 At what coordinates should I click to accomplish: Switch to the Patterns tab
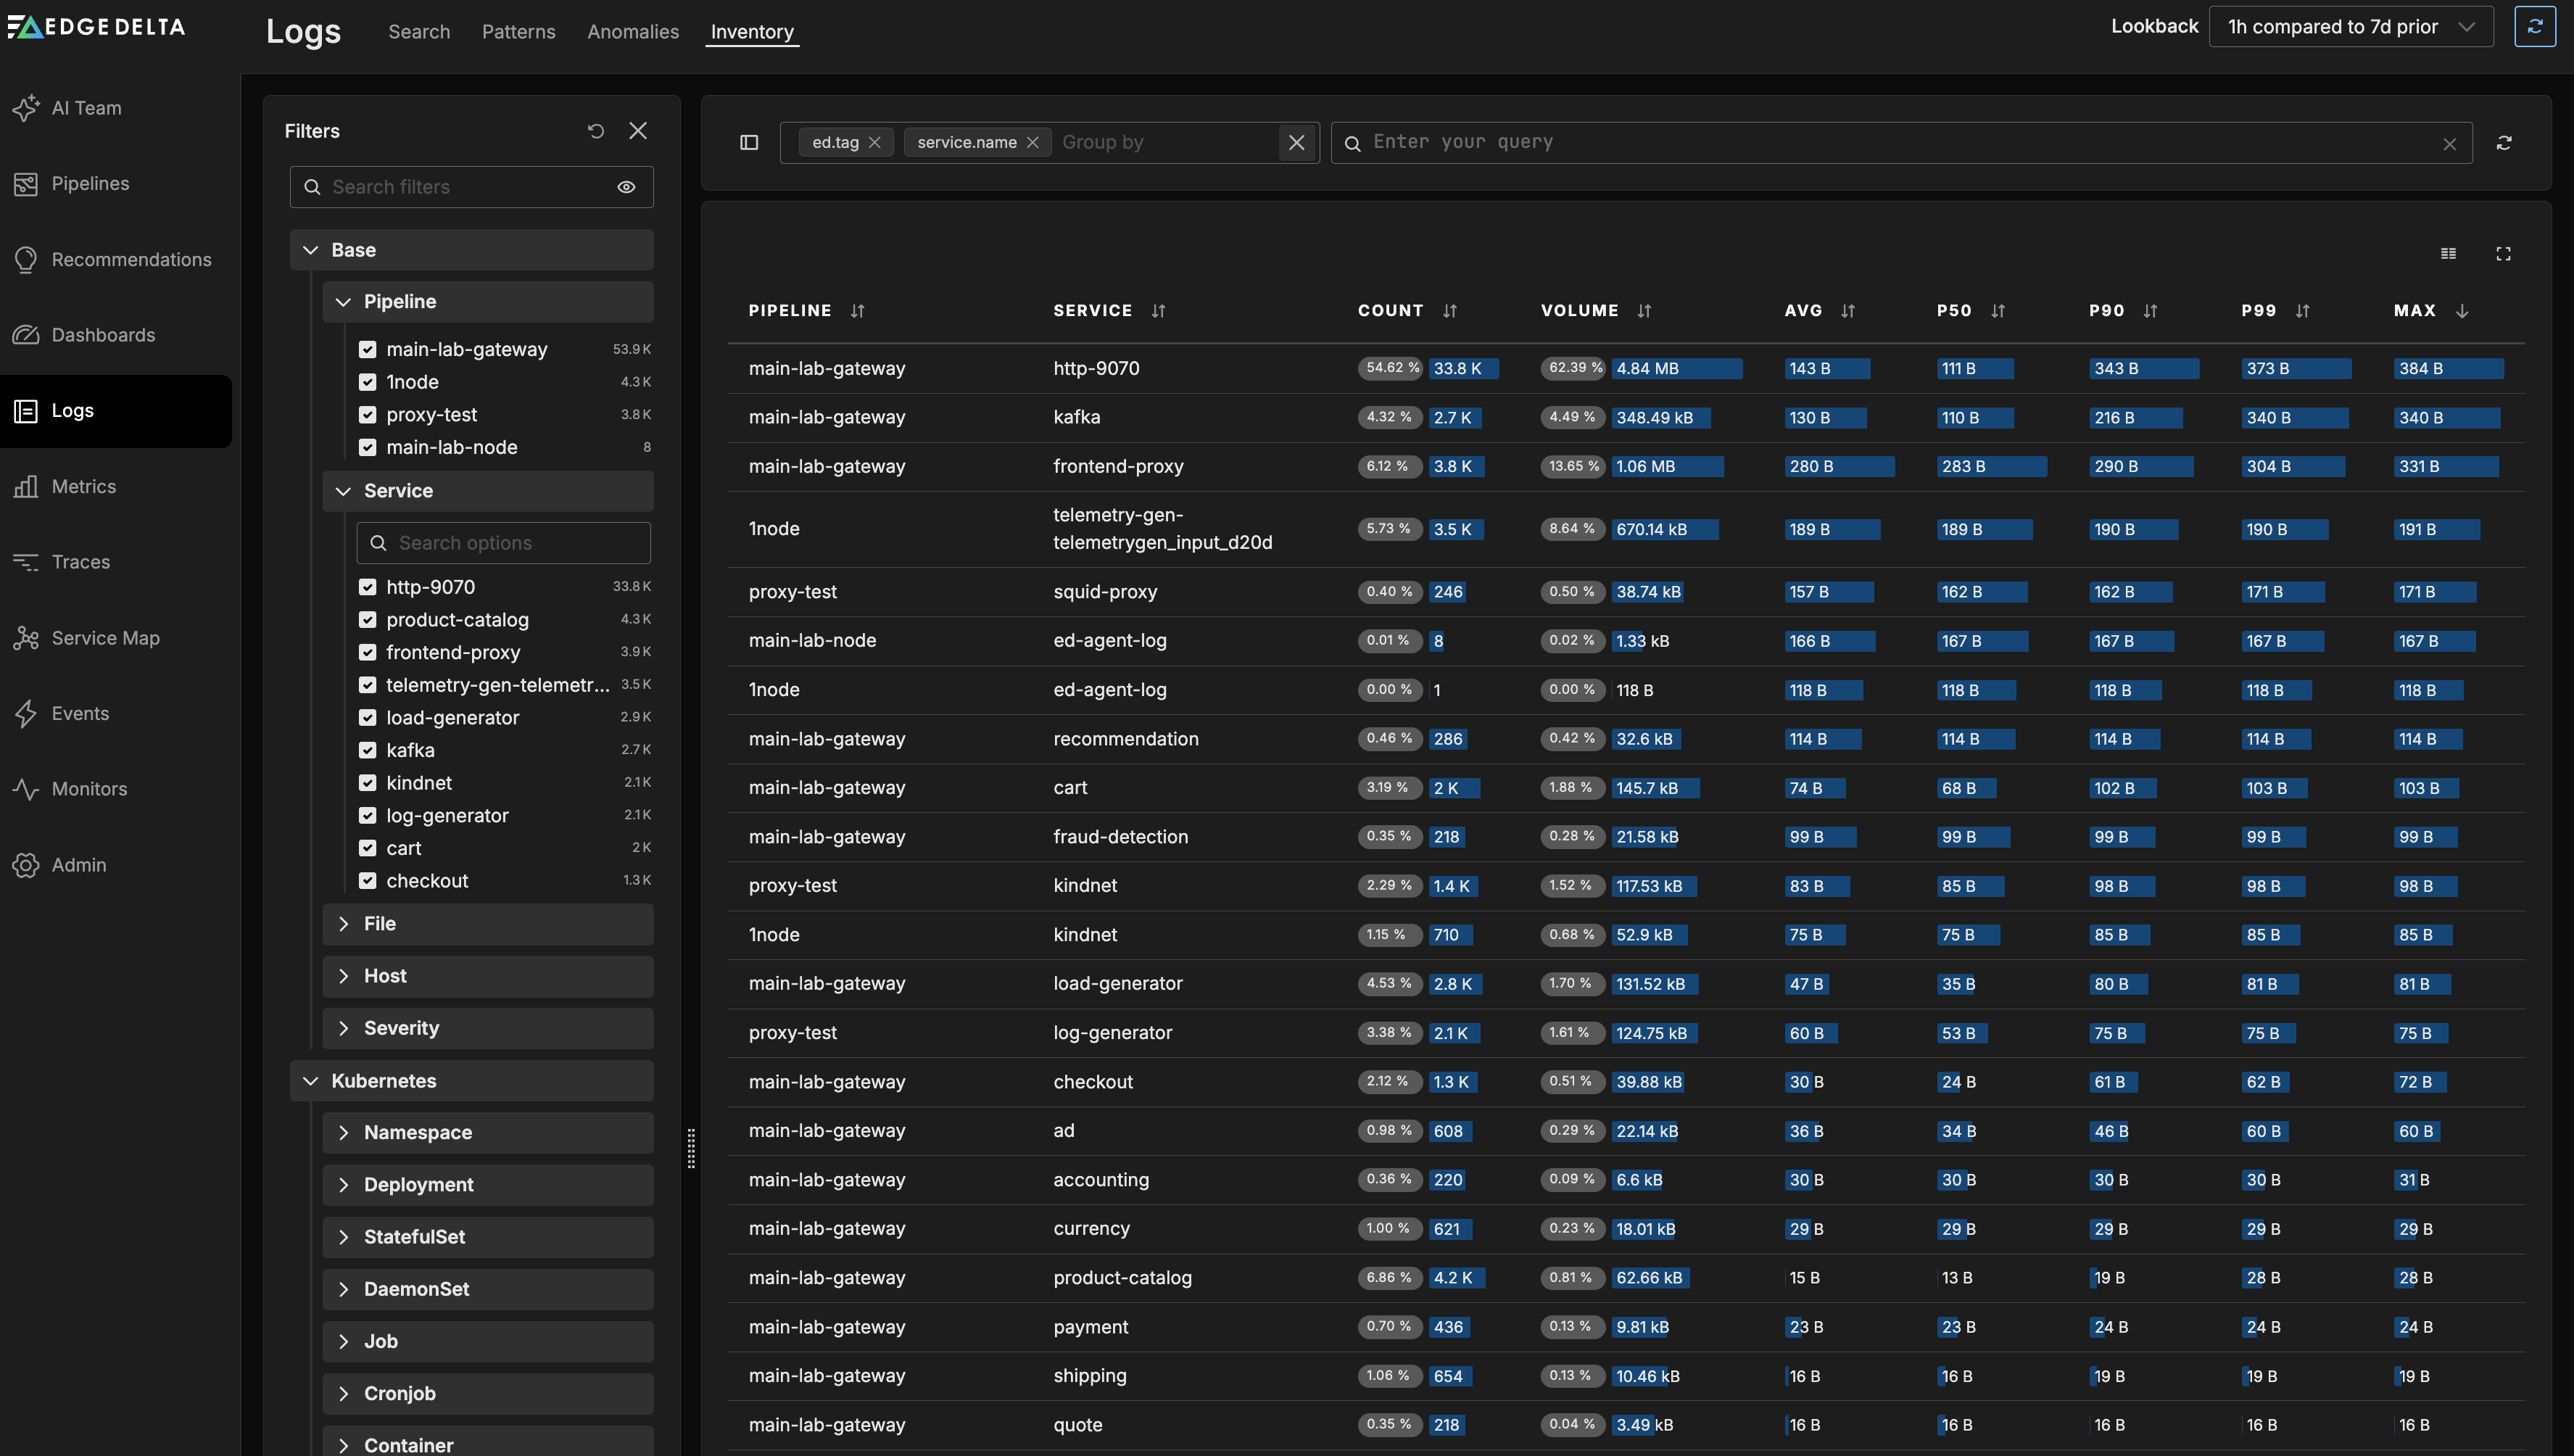point(518,31)
